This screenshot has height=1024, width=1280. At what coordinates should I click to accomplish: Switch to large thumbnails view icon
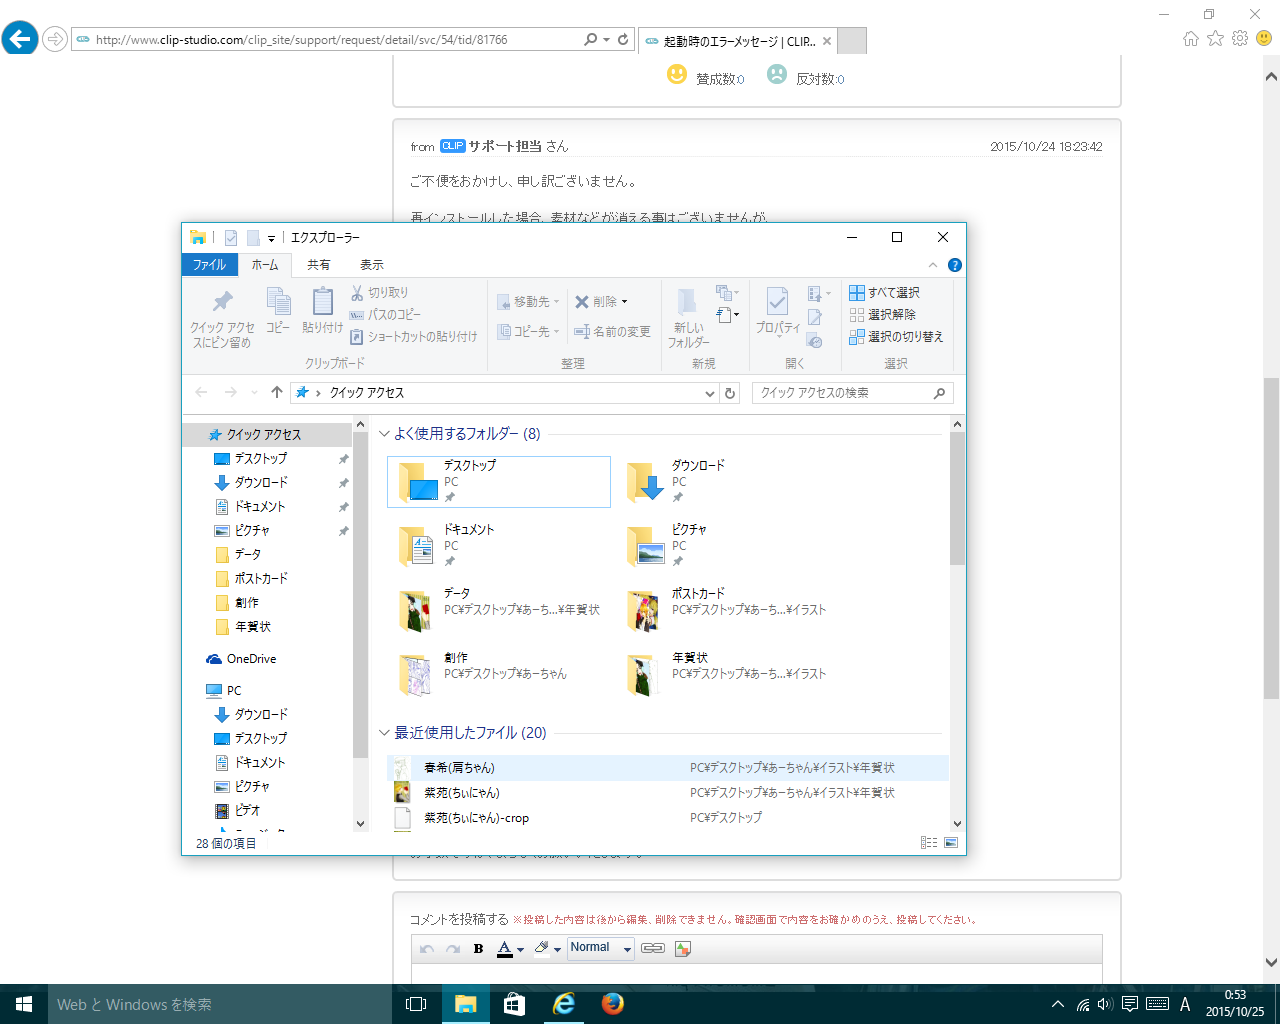point(951,843)
